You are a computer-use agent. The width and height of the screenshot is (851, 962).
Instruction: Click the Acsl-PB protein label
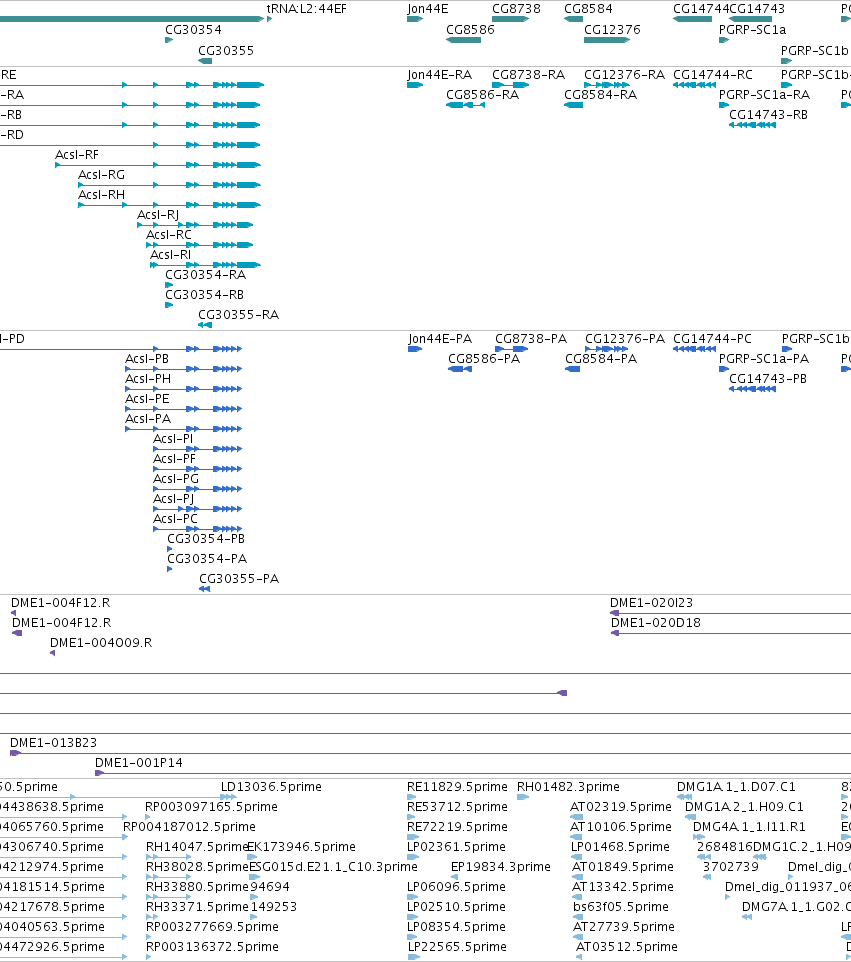click(147, 359)
